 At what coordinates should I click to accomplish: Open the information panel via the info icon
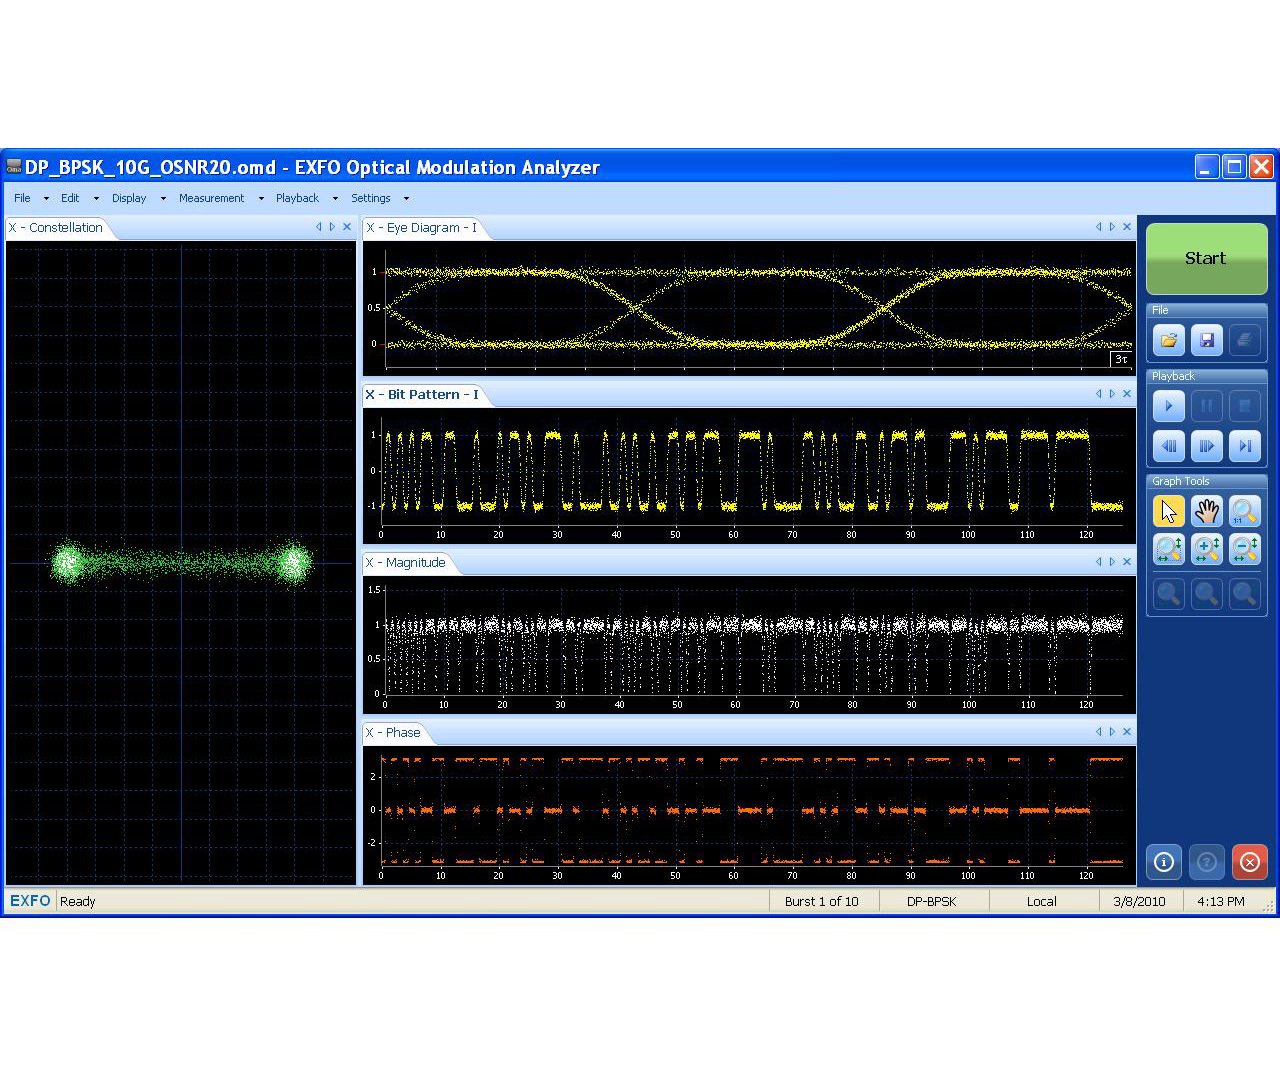click(1163, 861)
